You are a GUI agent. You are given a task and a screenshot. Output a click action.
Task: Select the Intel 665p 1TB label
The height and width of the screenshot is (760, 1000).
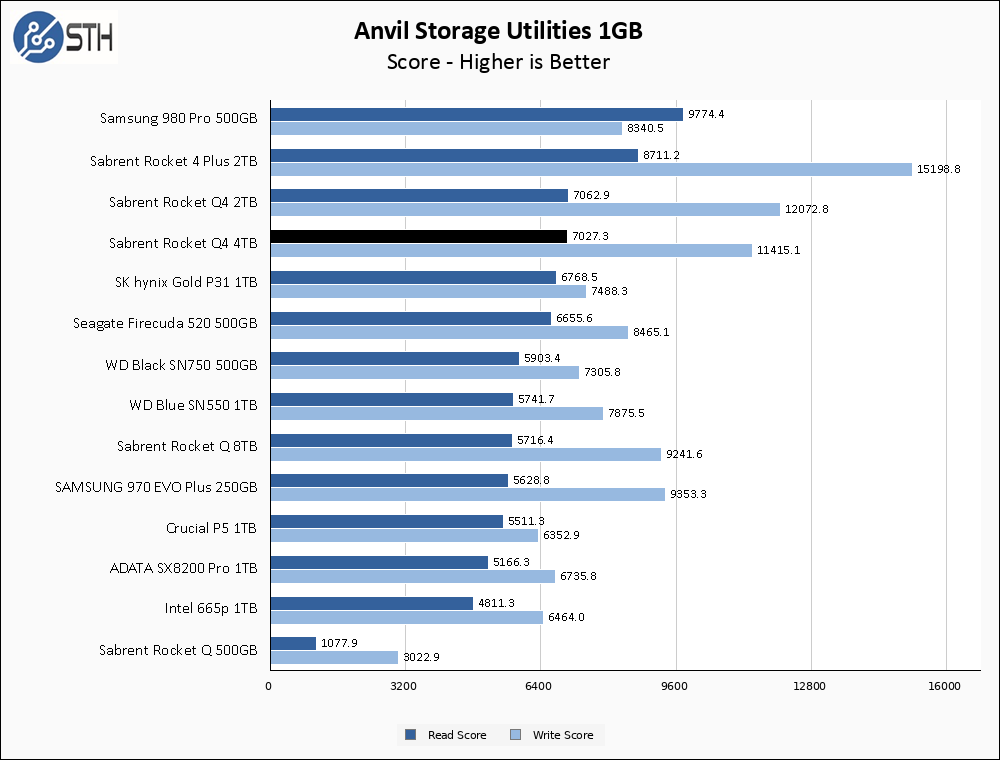pyautogui.click(x=211, y=608)
